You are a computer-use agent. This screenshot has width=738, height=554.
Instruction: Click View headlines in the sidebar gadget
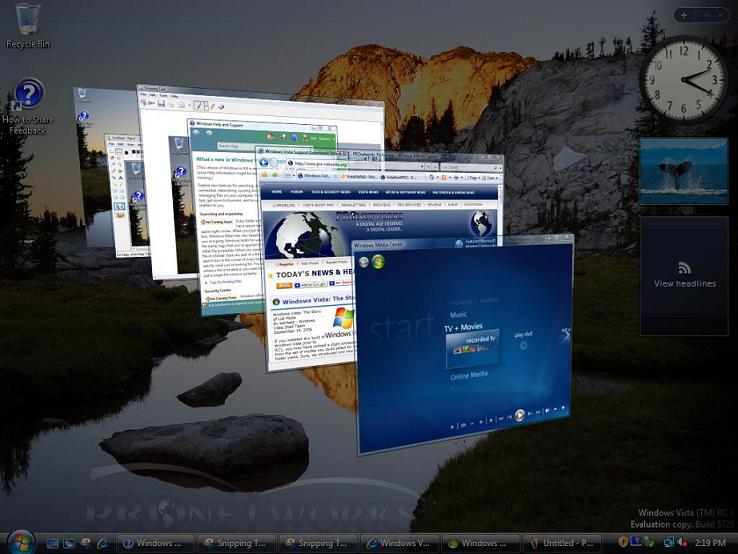pos(685,283)
